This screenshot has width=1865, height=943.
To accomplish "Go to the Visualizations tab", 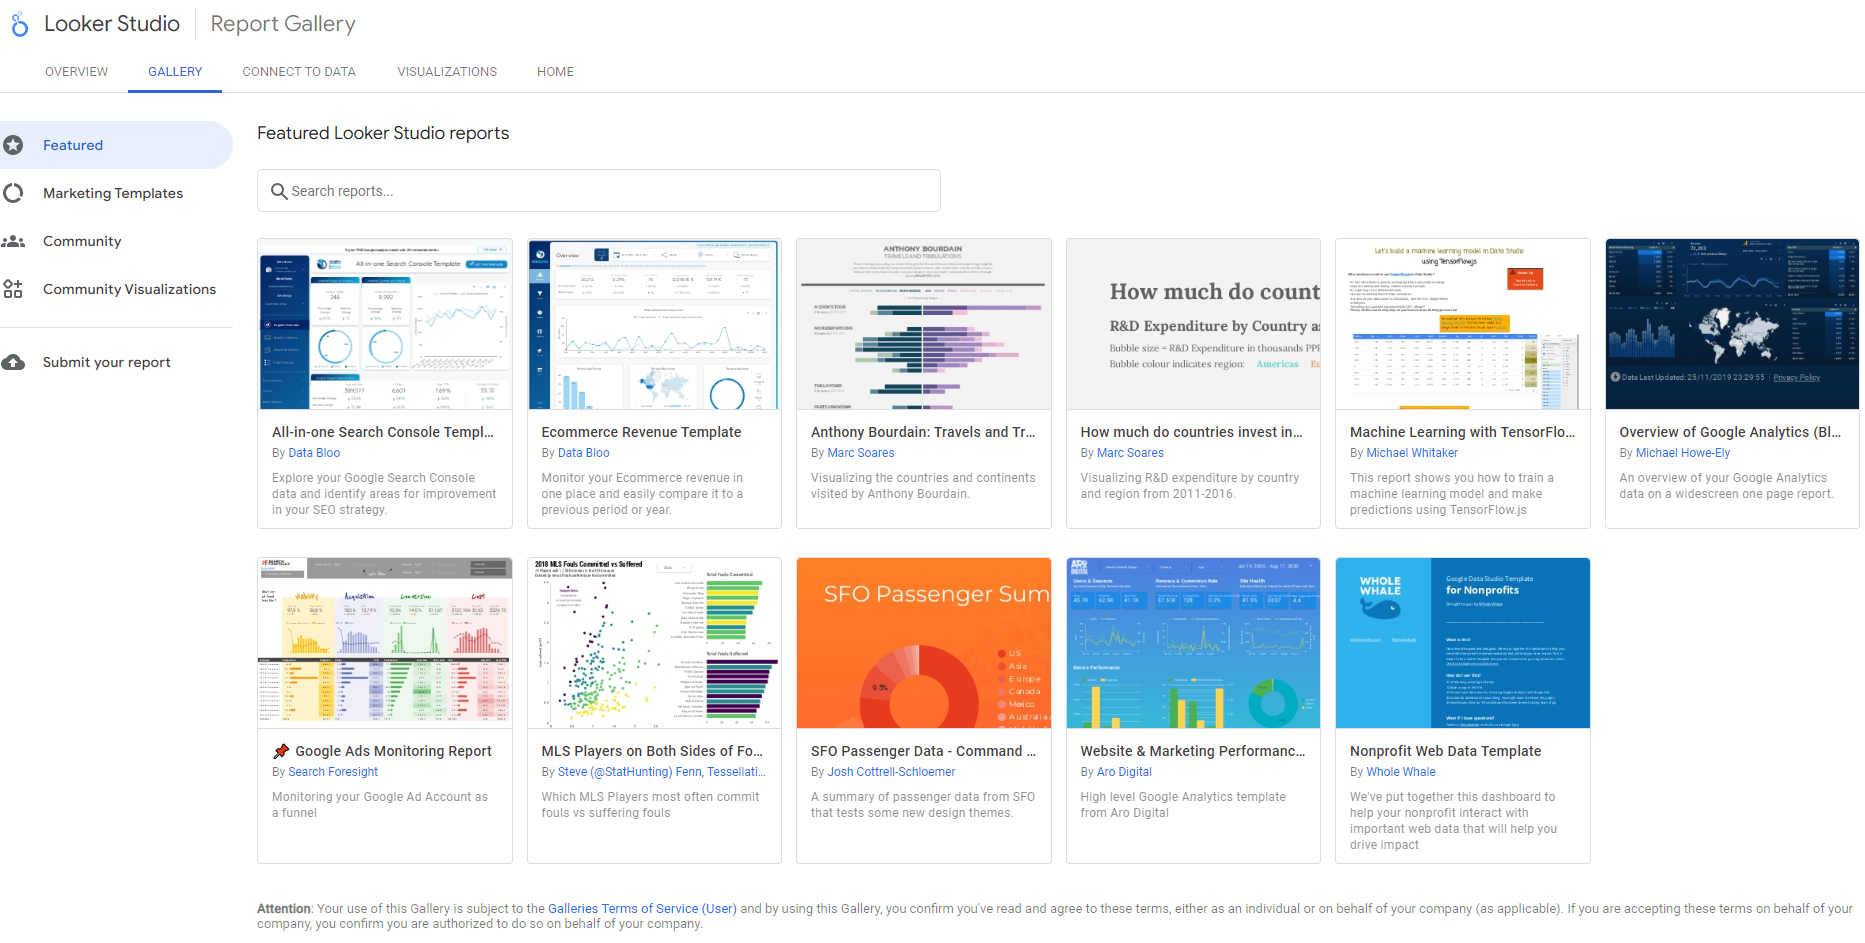I will click(447, 72).
